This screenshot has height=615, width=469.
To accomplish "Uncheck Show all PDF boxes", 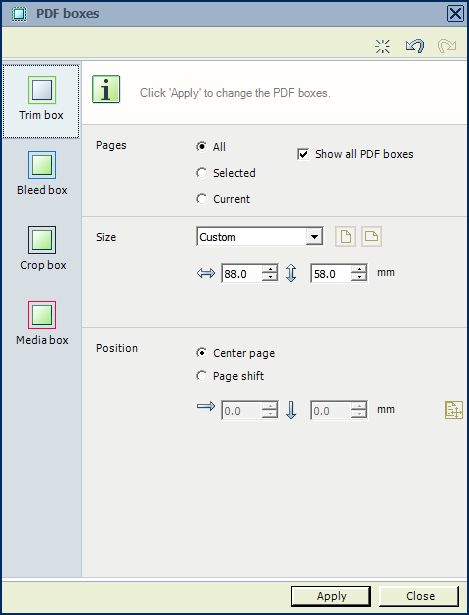I will [x=303, y=154].
